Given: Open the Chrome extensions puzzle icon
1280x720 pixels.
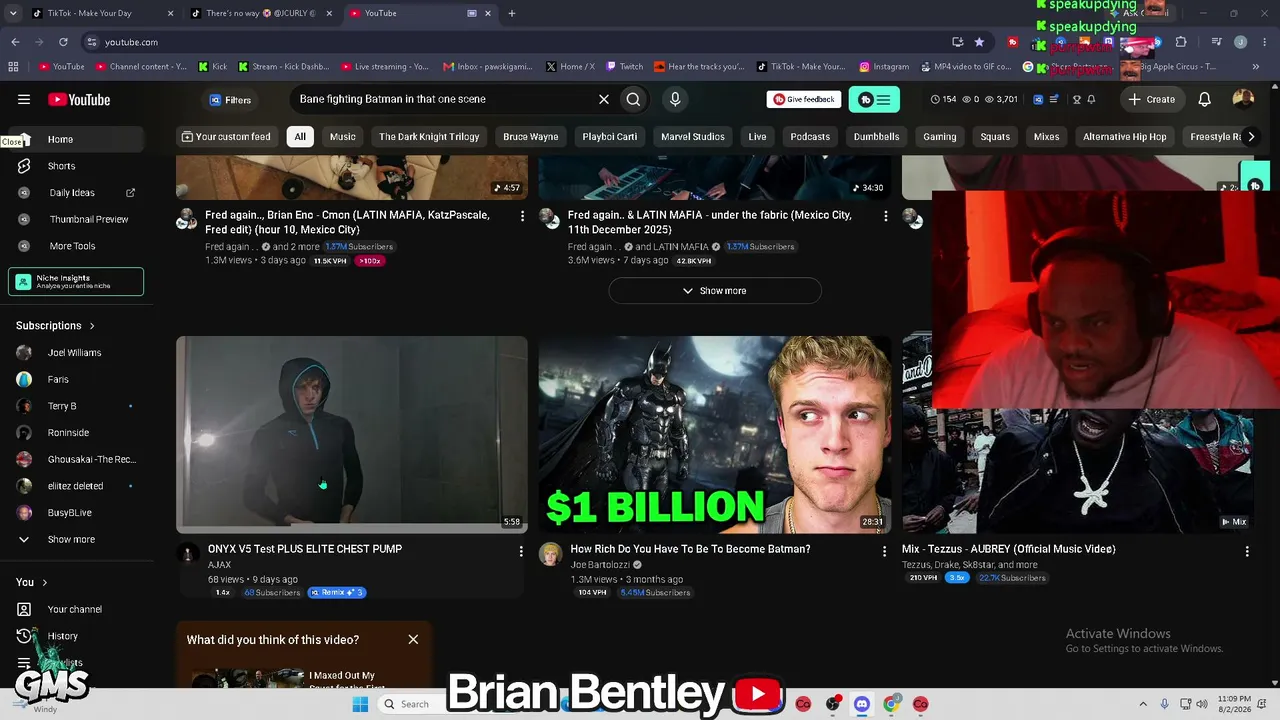Looking at the screenshot, I should click(x=1181, y=42).
